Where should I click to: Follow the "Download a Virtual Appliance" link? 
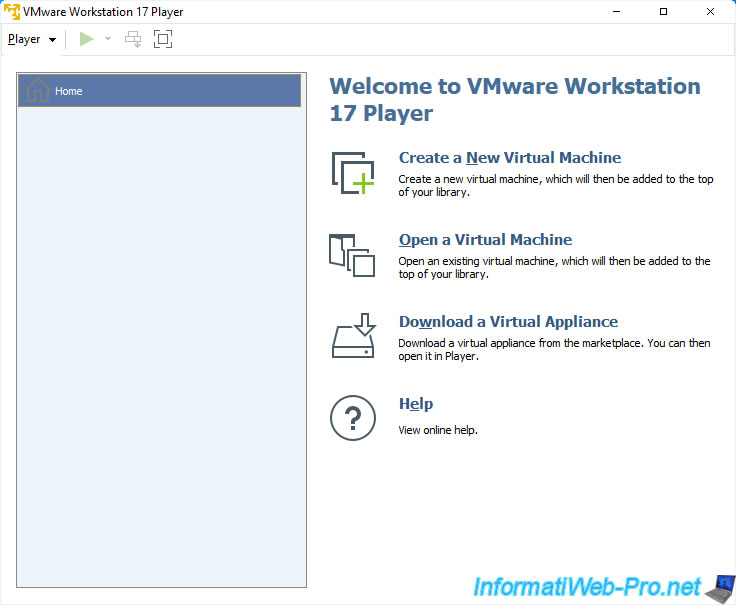coord(508,322)
